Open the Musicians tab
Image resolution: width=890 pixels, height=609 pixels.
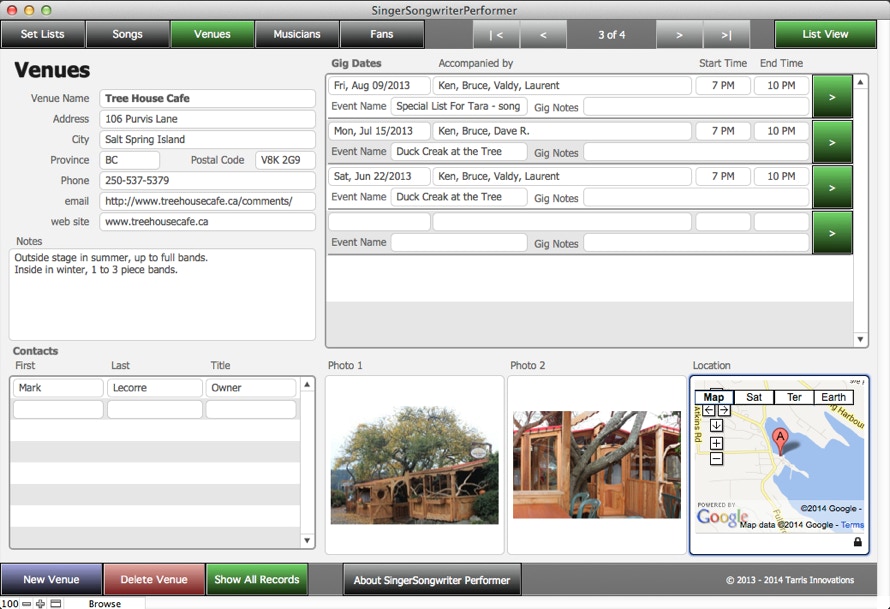(297, 34)
